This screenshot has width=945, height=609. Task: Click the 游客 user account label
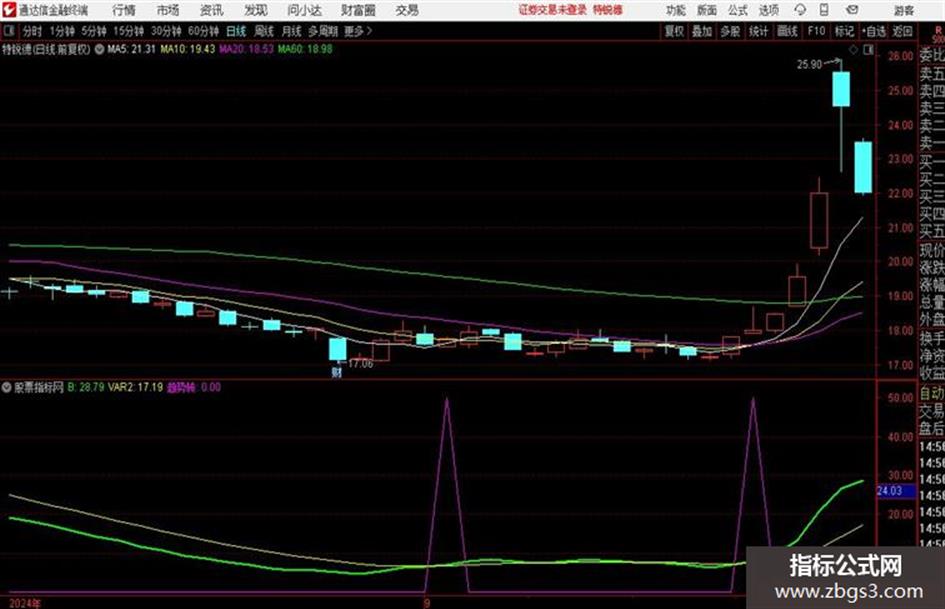pyautogui.click(x=904, y=10)
